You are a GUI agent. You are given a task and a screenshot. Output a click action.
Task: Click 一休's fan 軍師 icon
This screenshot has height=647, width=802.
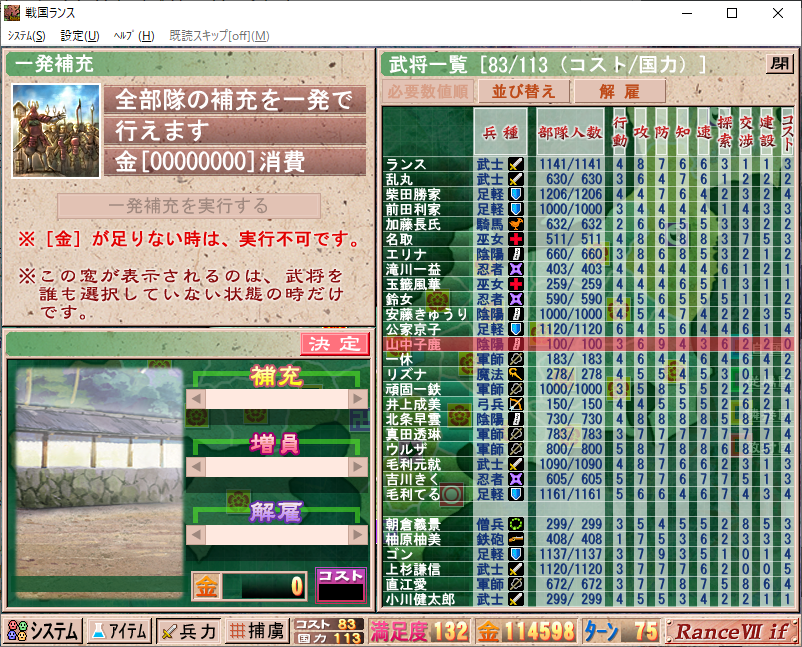(516, 359)
